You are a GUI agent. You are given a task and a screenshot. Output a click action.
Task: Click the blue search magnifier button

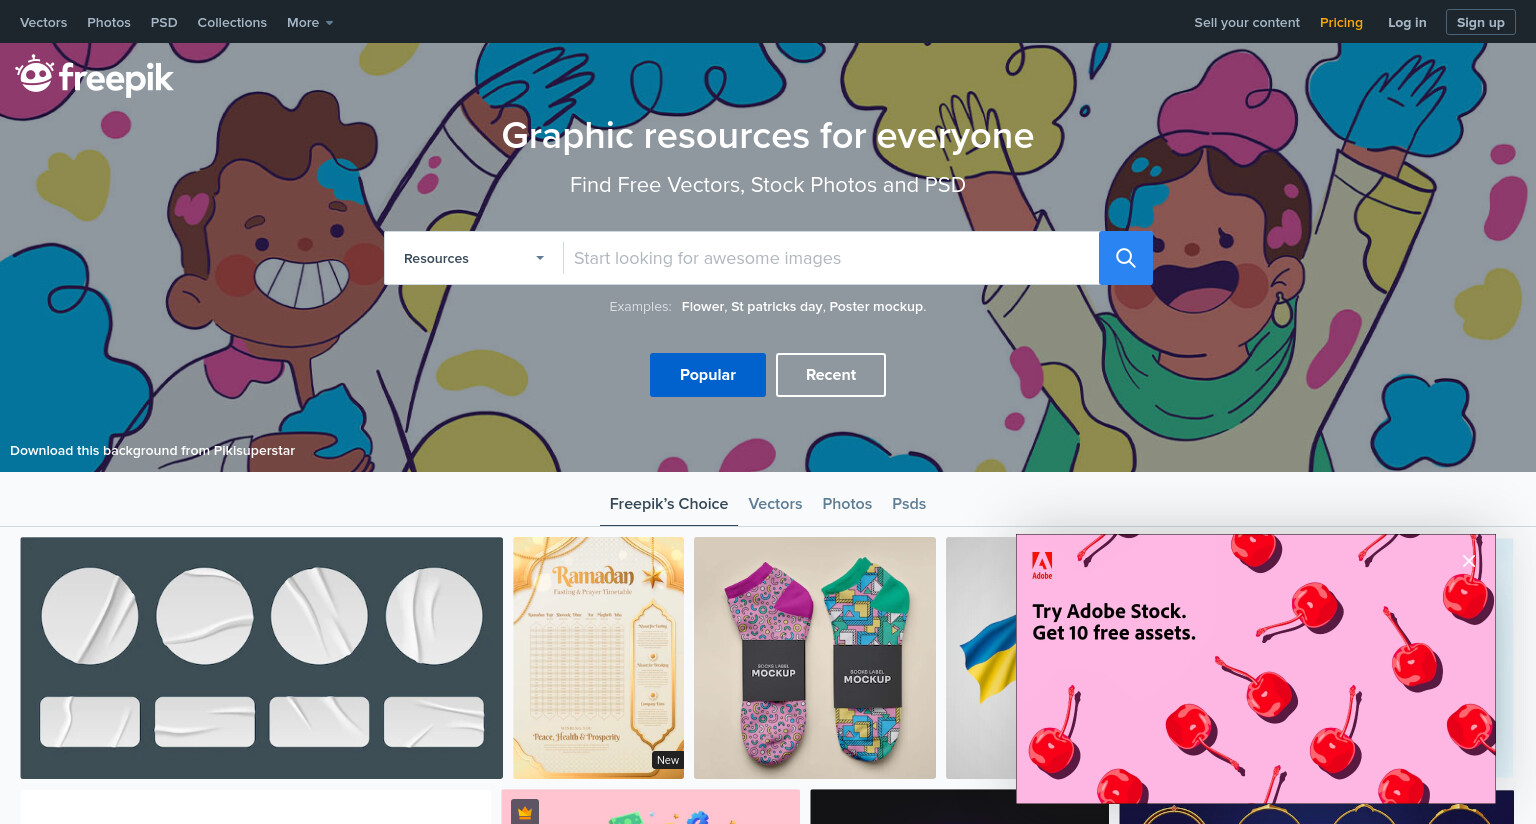[1125, 258]
